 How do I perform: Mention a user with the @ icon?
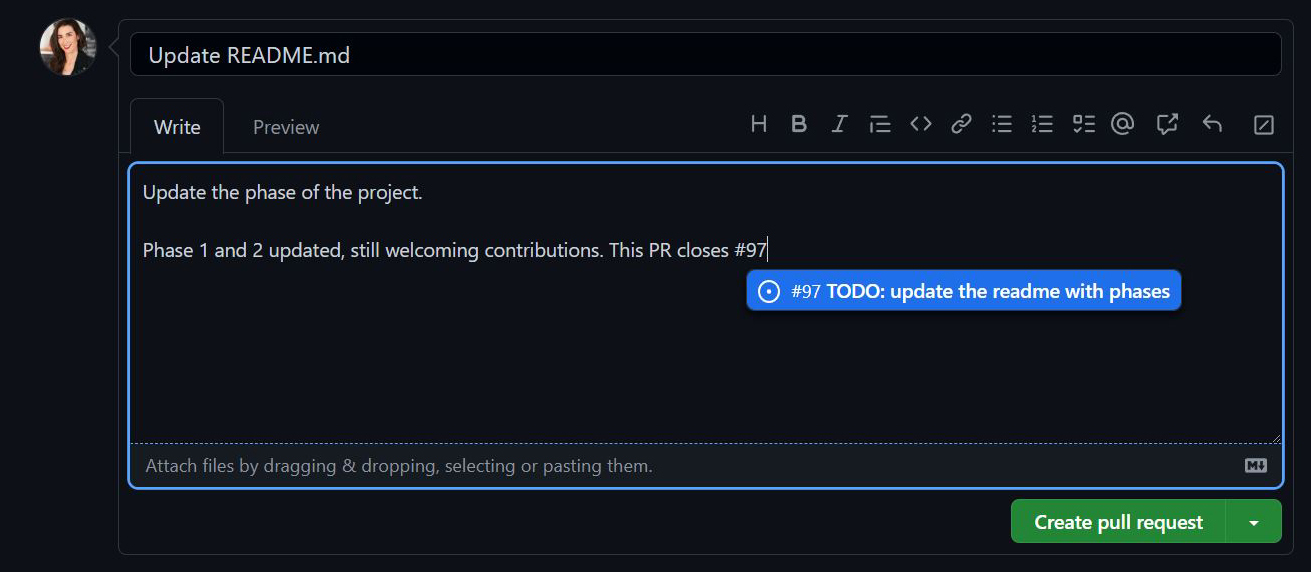[1123, 124]
